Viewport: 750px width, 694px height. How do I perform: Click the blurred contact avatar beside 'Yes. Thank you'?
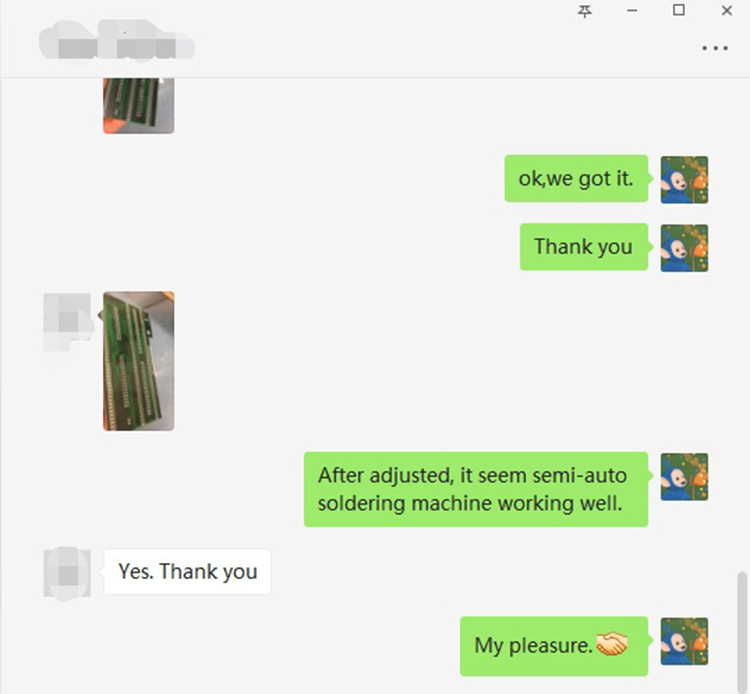(67, 573)
